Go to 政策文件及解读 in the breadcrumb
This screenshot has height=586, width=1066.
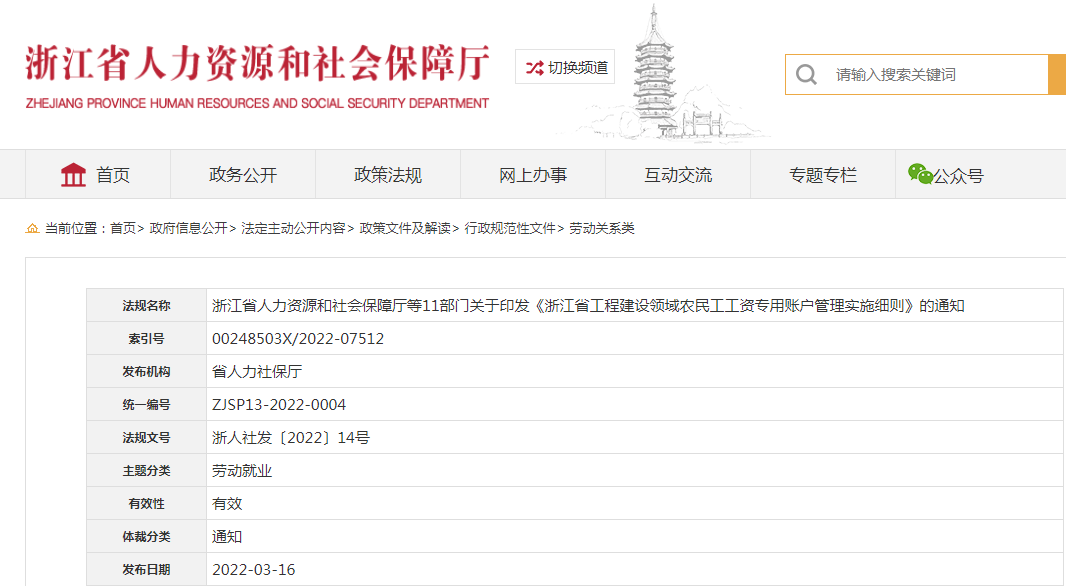point(405,228)
